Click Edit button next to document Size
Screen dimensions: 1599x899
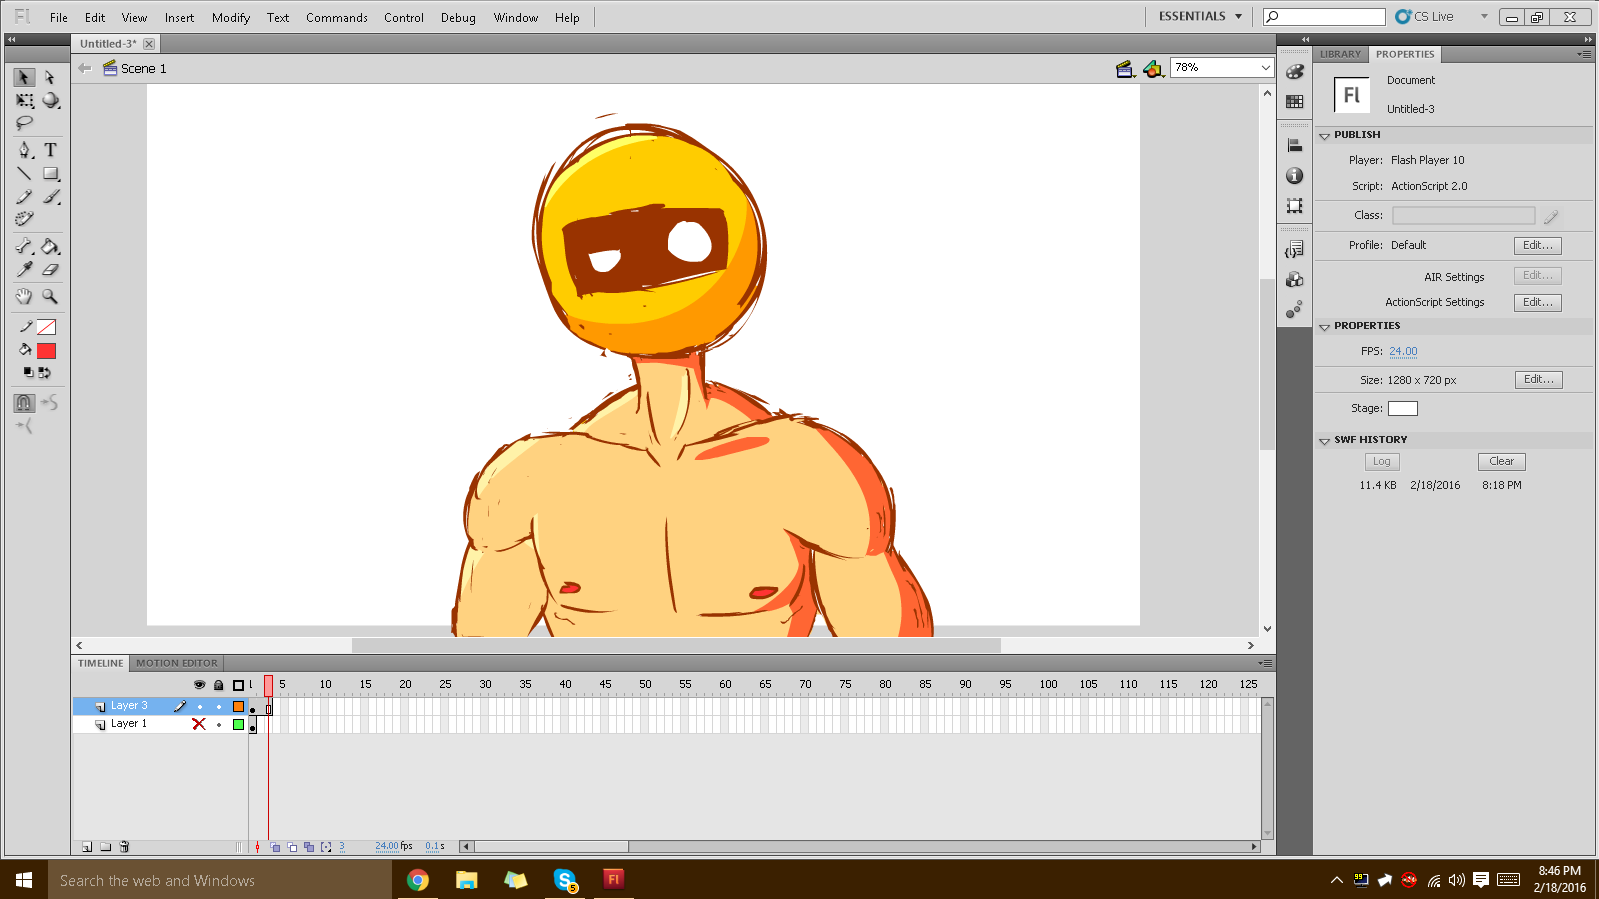(x=1537, y=380)
